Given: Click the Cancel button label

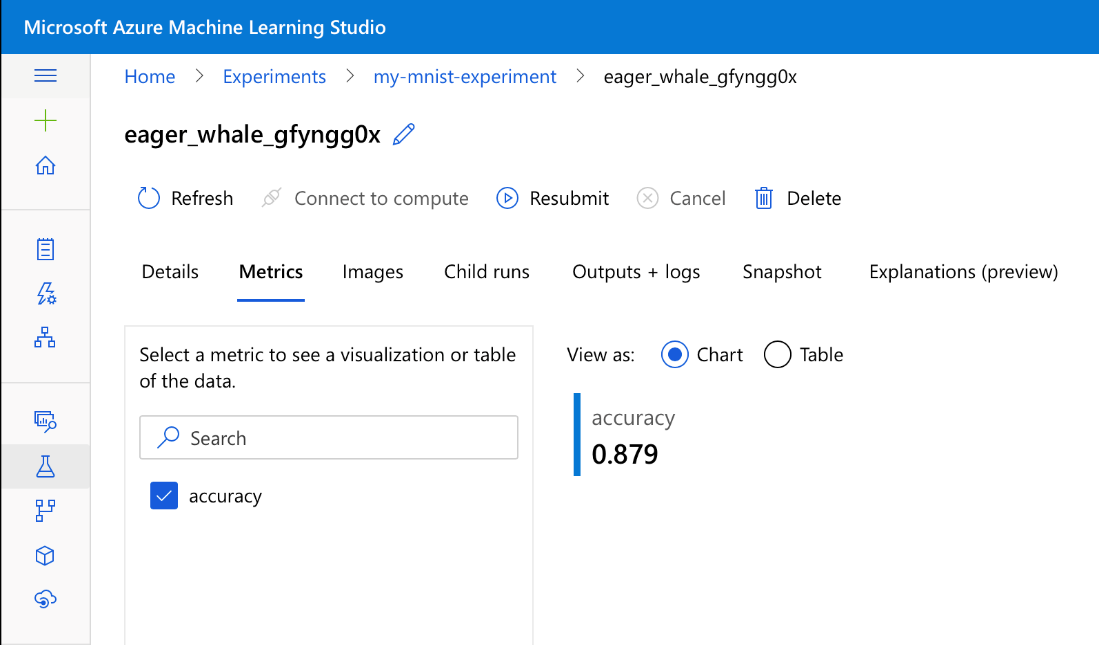Looking at the screenshot, I should [697, 198].
